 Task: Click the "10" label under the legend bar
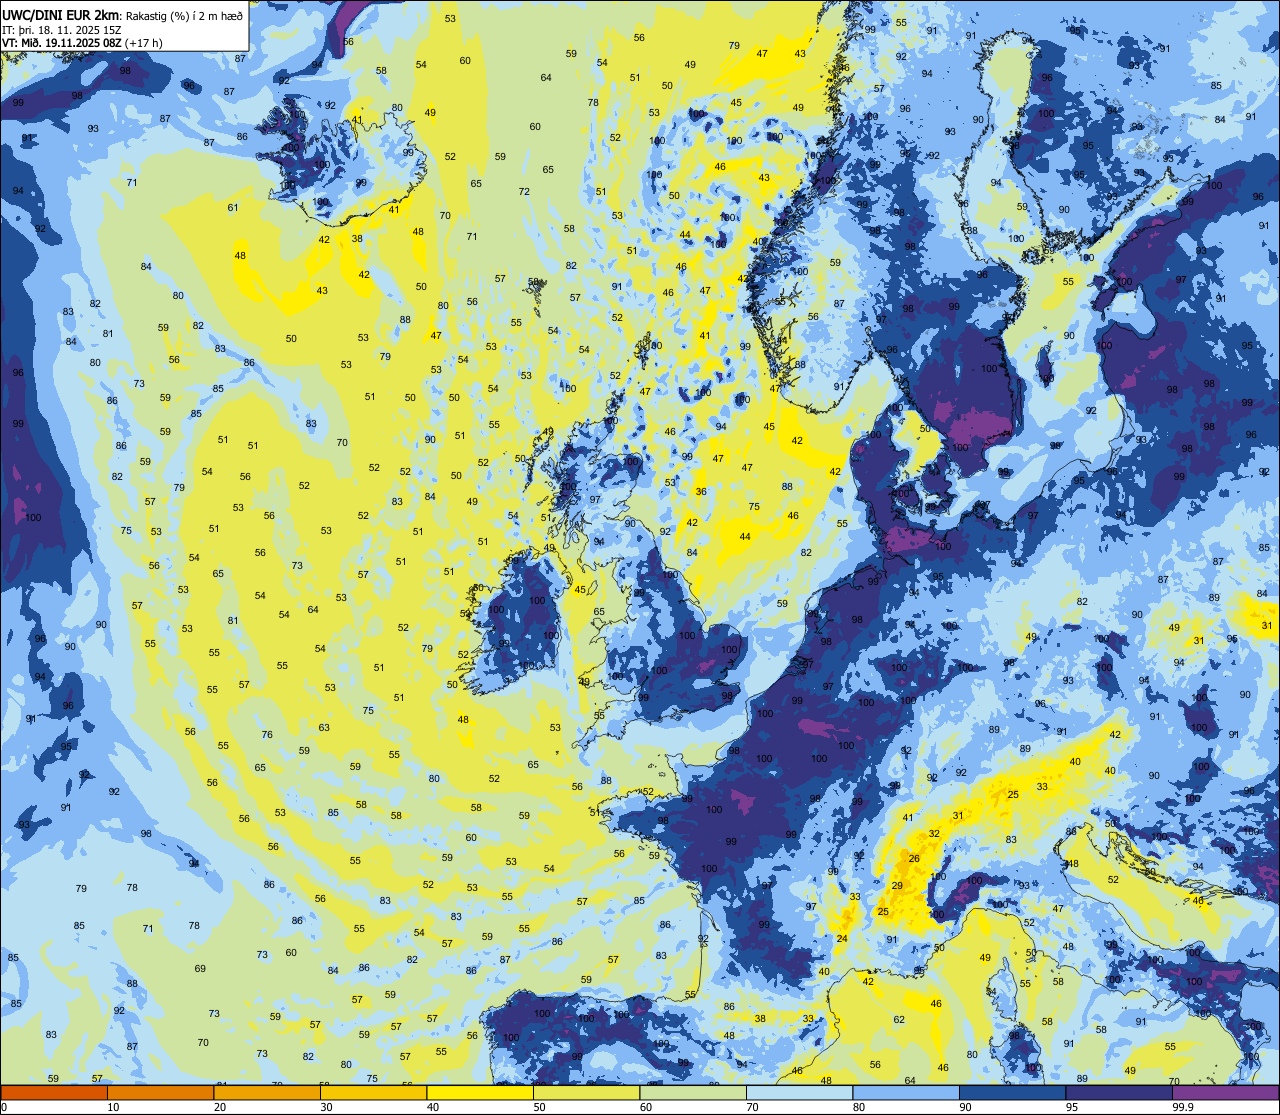tap(113, 1107)
